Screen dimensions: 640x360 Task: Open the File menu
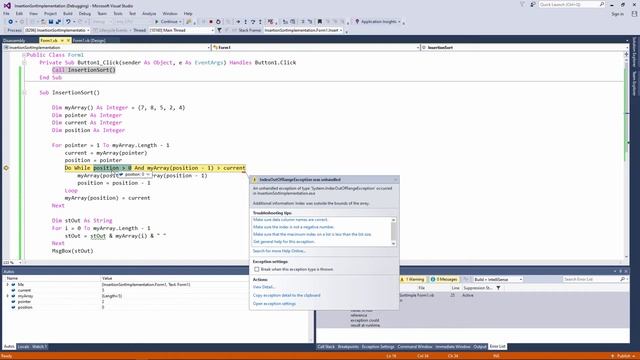pos(6,13)
